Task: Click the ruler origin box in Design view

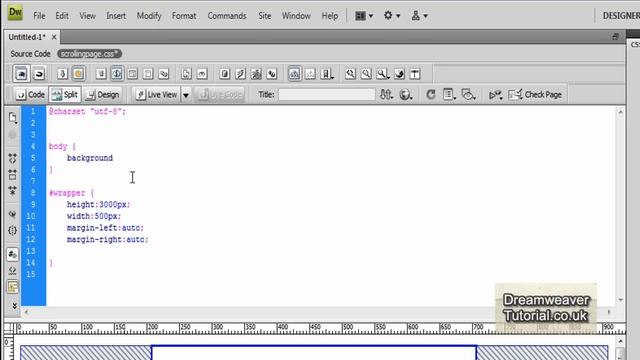Action: (9, 328)
